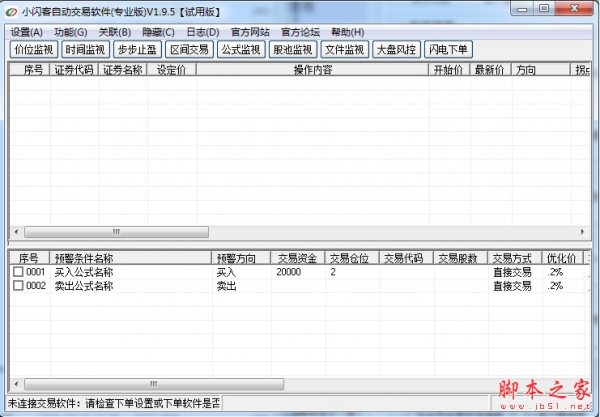
Task: Click the 20000 trading funds value
Action: pos(289,272)
